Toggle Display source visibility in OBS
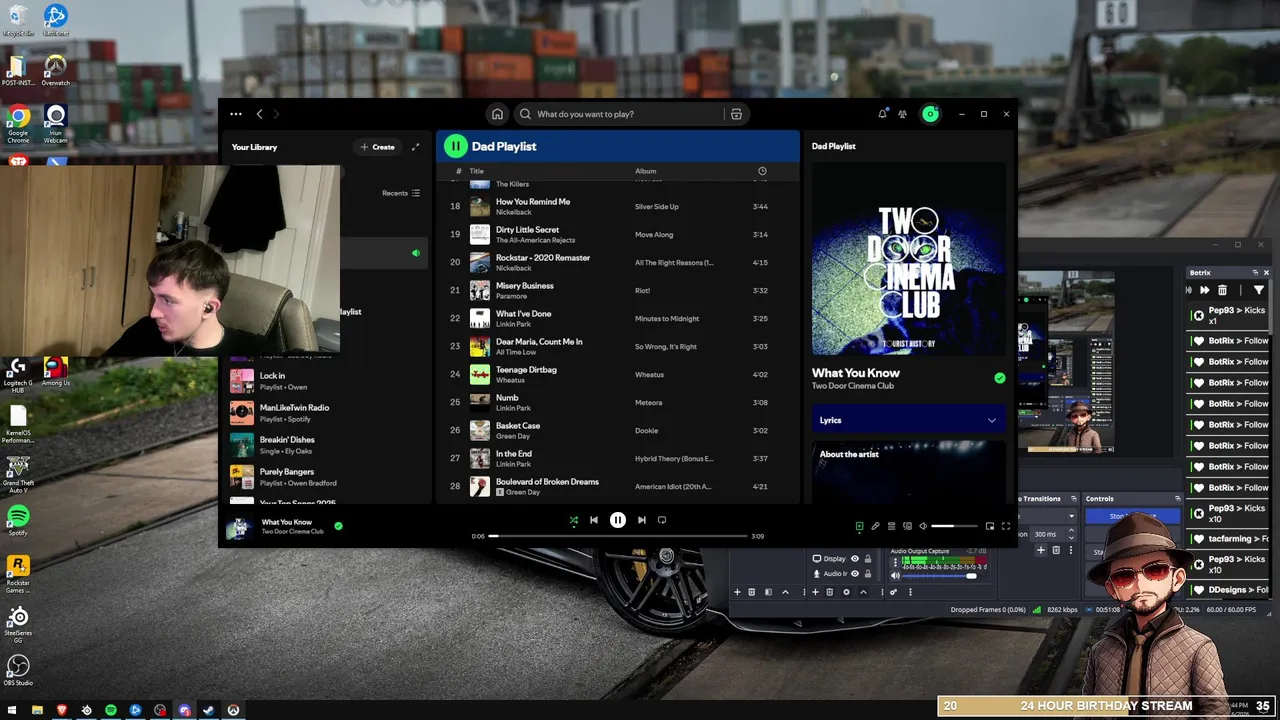1280x720 pixels. pyautogui.click(x=854, y=559)
